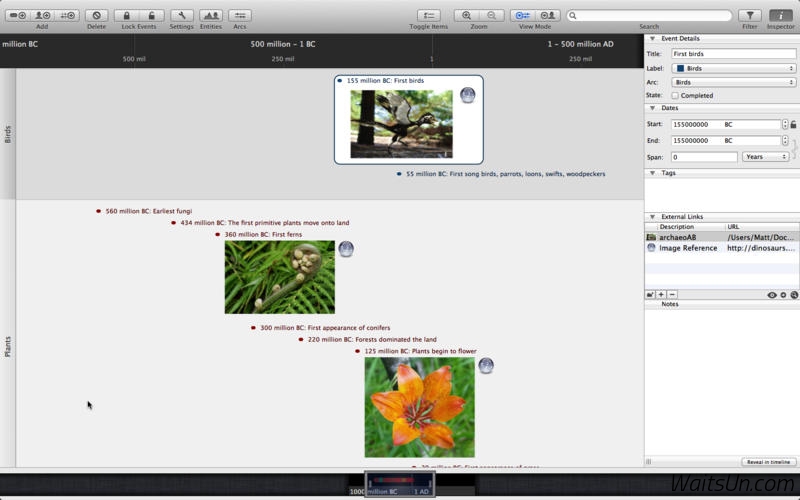This screenshot has height=500, width=800.
Task: Click the eye preview icon under External Links
Action: [x=771, y=295]
